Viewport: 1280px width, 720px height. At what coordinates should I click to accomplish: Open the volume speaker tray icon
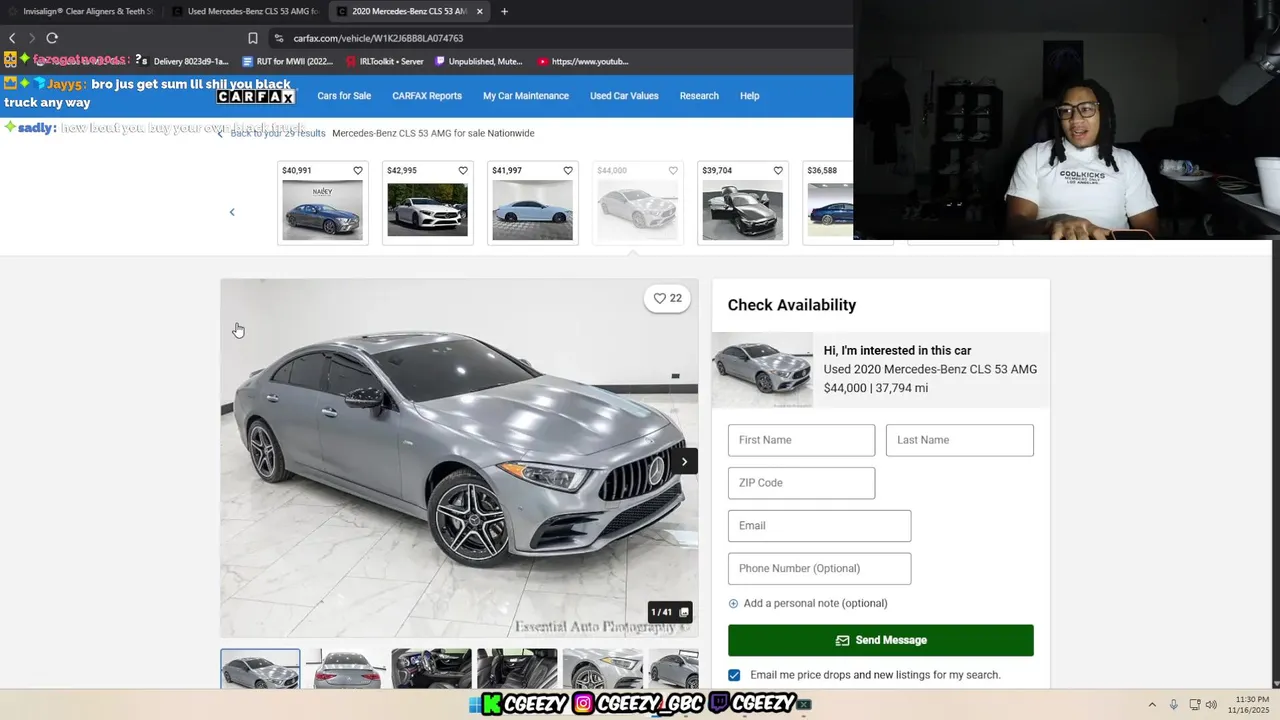(x=1212, y=704)
